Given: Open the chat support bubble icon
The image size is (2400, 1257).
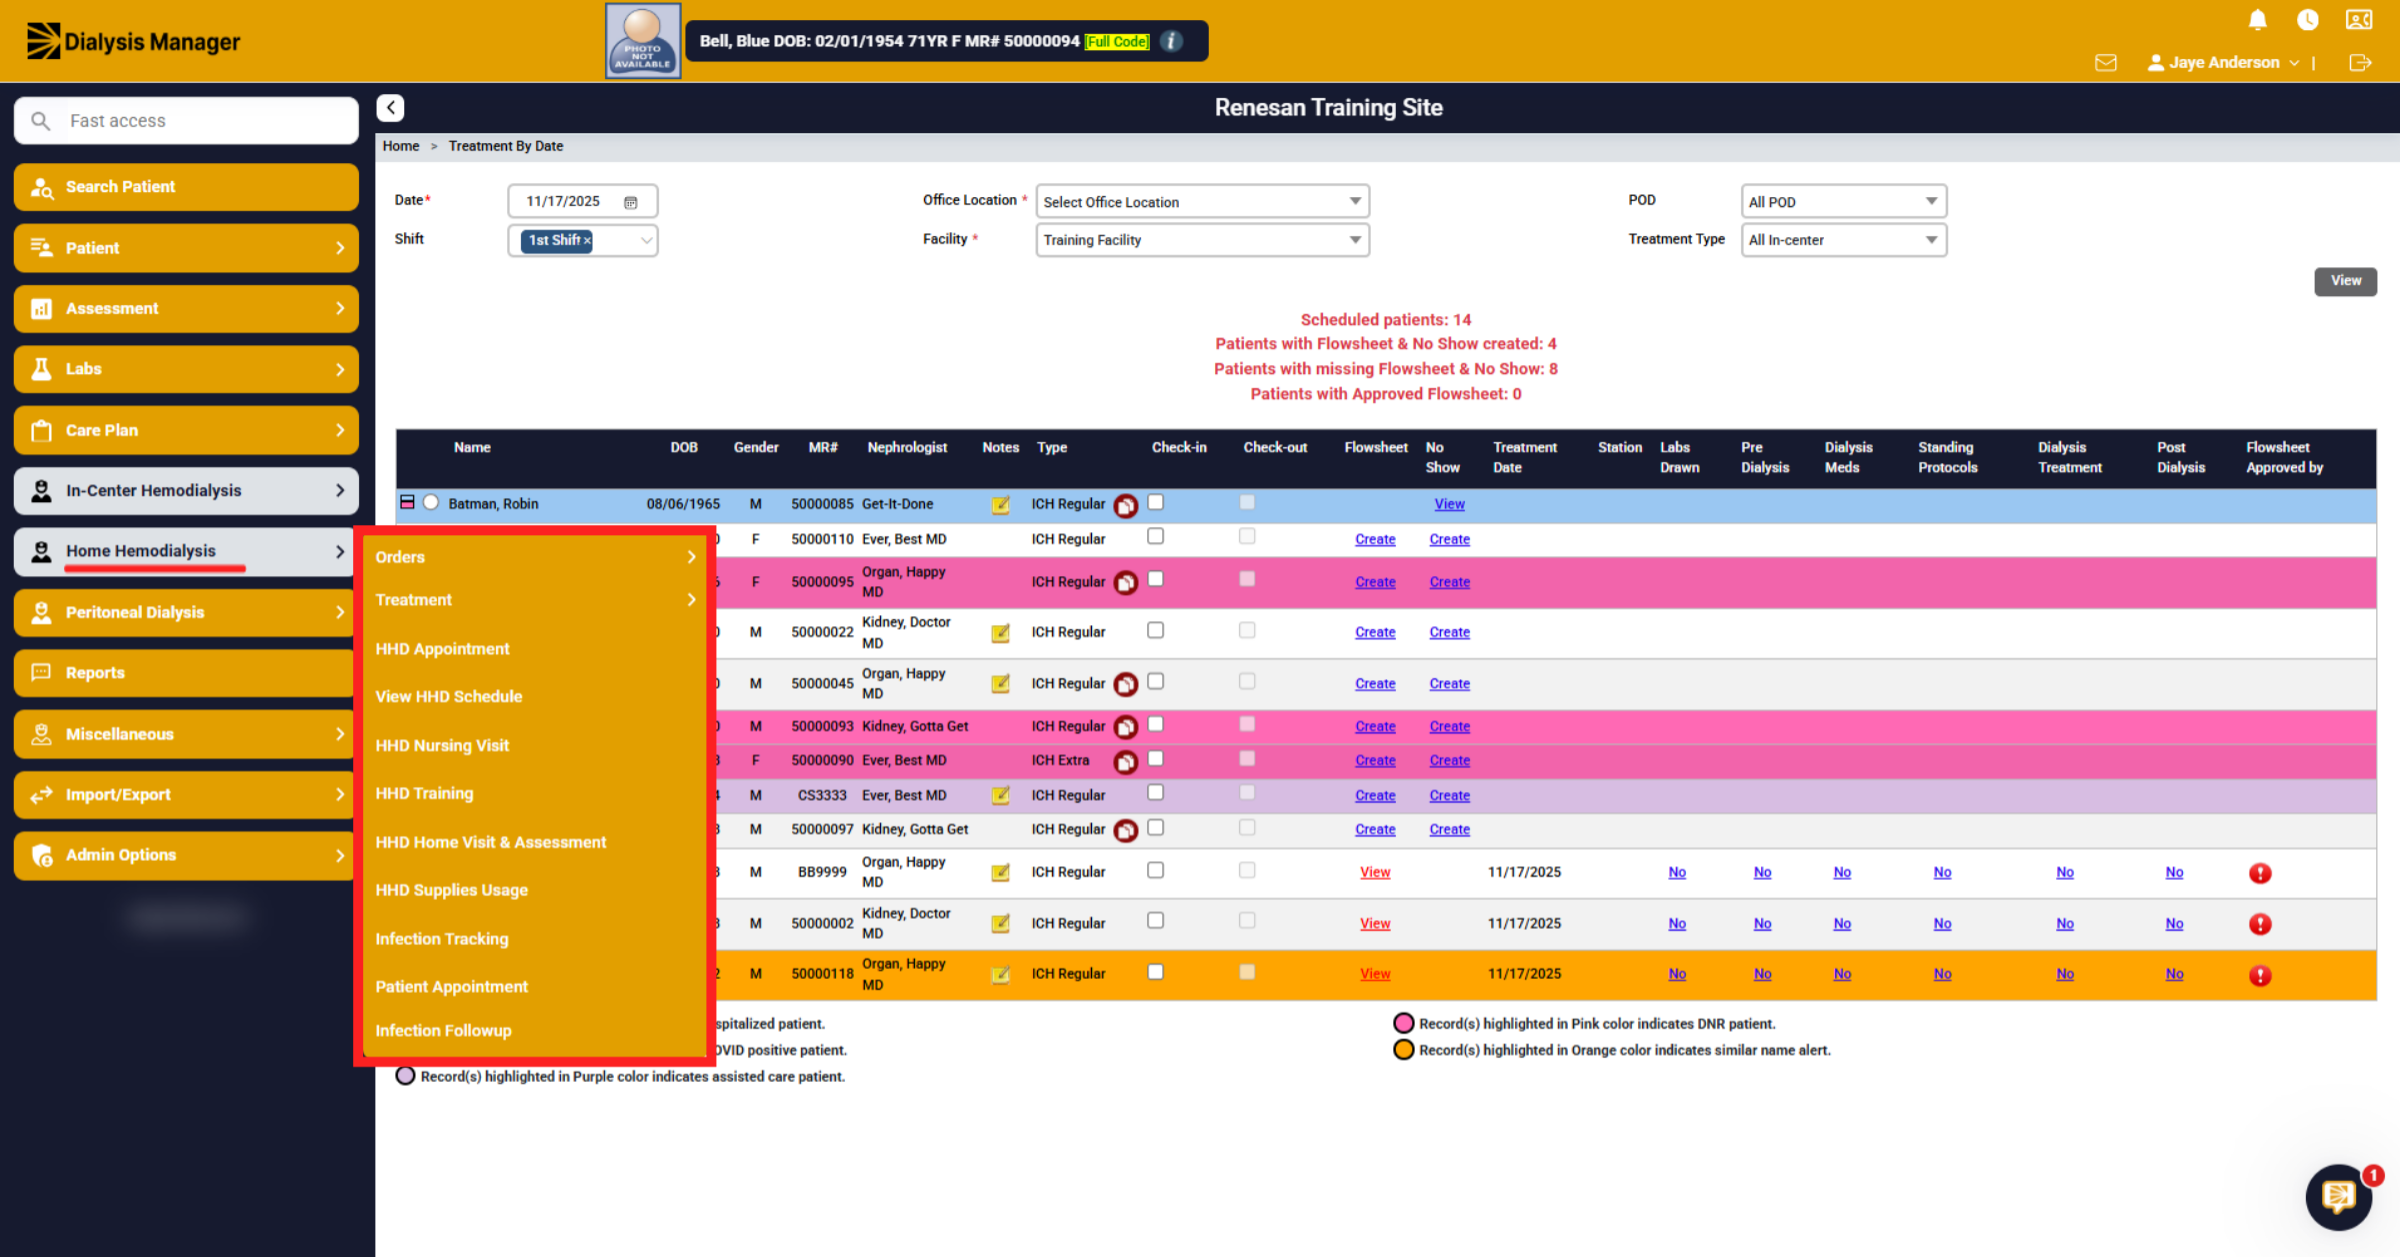Looking at the screenshot, I should [x=2339, y=1196].
